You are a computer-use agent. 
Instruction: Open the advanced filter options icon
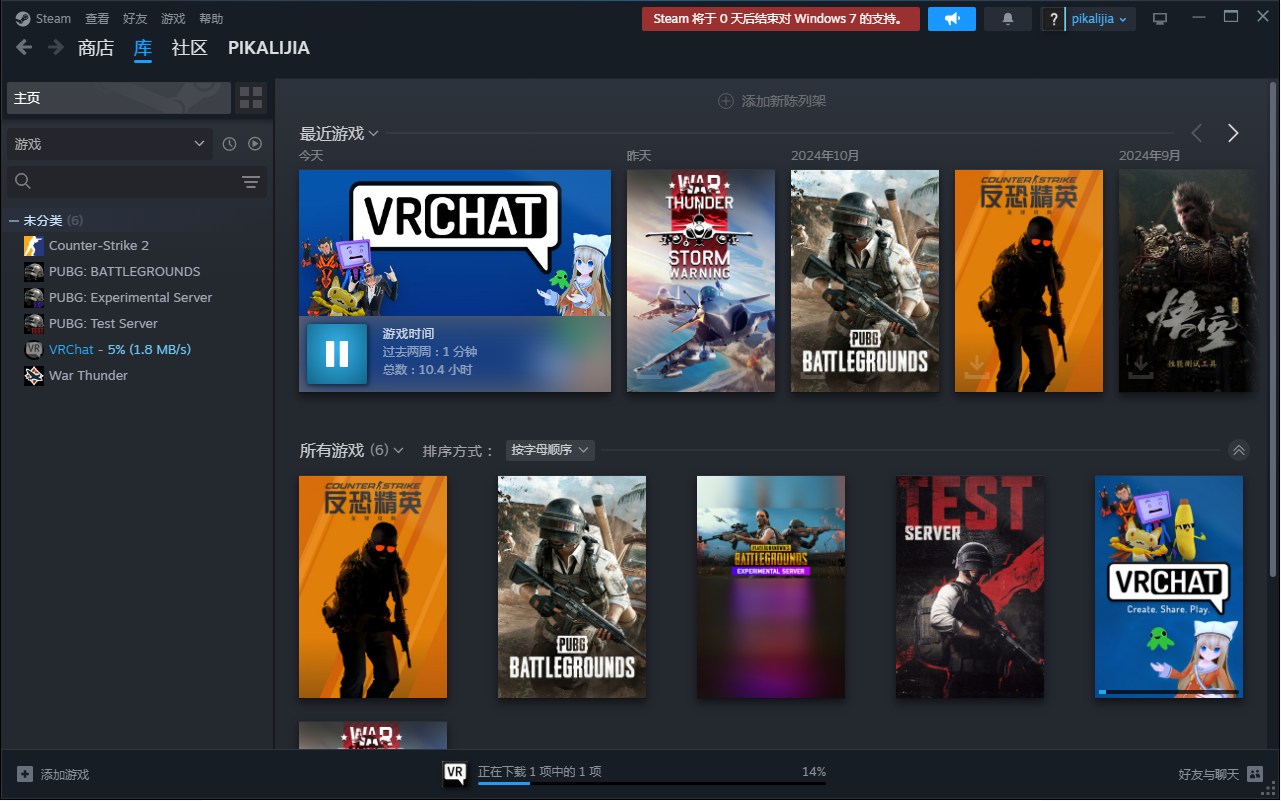[250, 182]
